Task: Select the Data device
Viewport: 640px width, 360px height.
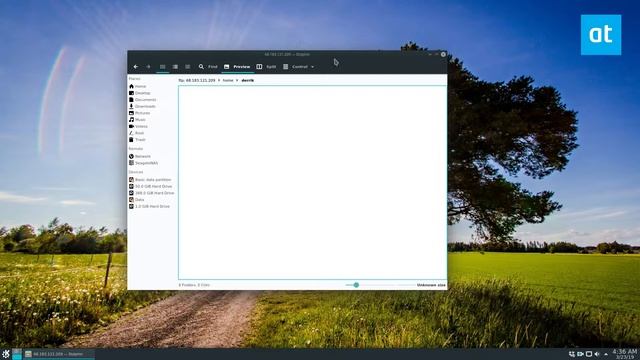Action: tap(137, 200)
